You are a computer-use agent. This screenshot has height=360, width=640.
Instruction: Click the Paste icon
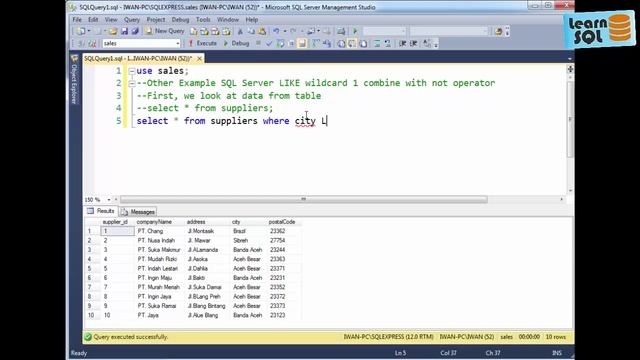coord(262,31)
